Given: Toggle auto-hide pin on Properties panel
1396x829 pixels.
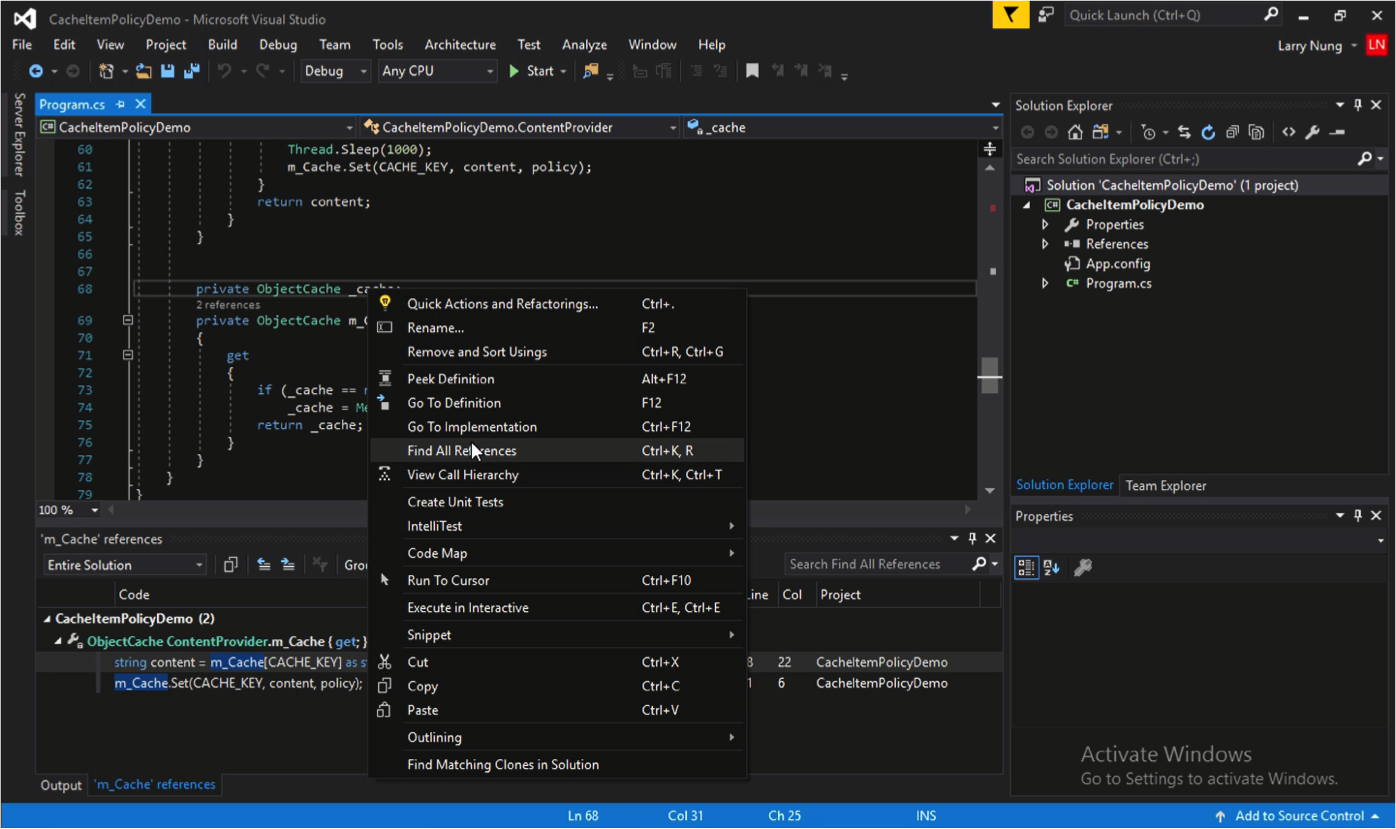Looking at the screenshot, I should [1358, 516].
